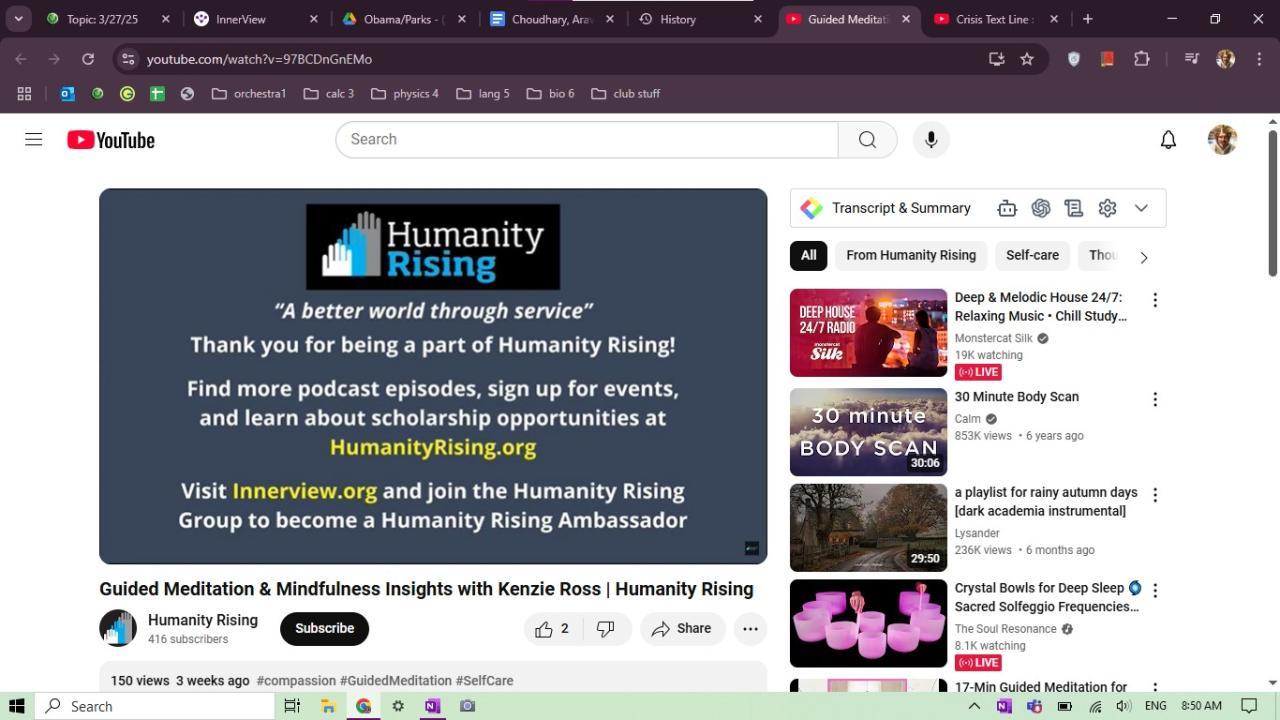This screenshot has width=1280, height=720.
Task: Click the #GuidedMeditation hashtag
Action: point(395,681)
